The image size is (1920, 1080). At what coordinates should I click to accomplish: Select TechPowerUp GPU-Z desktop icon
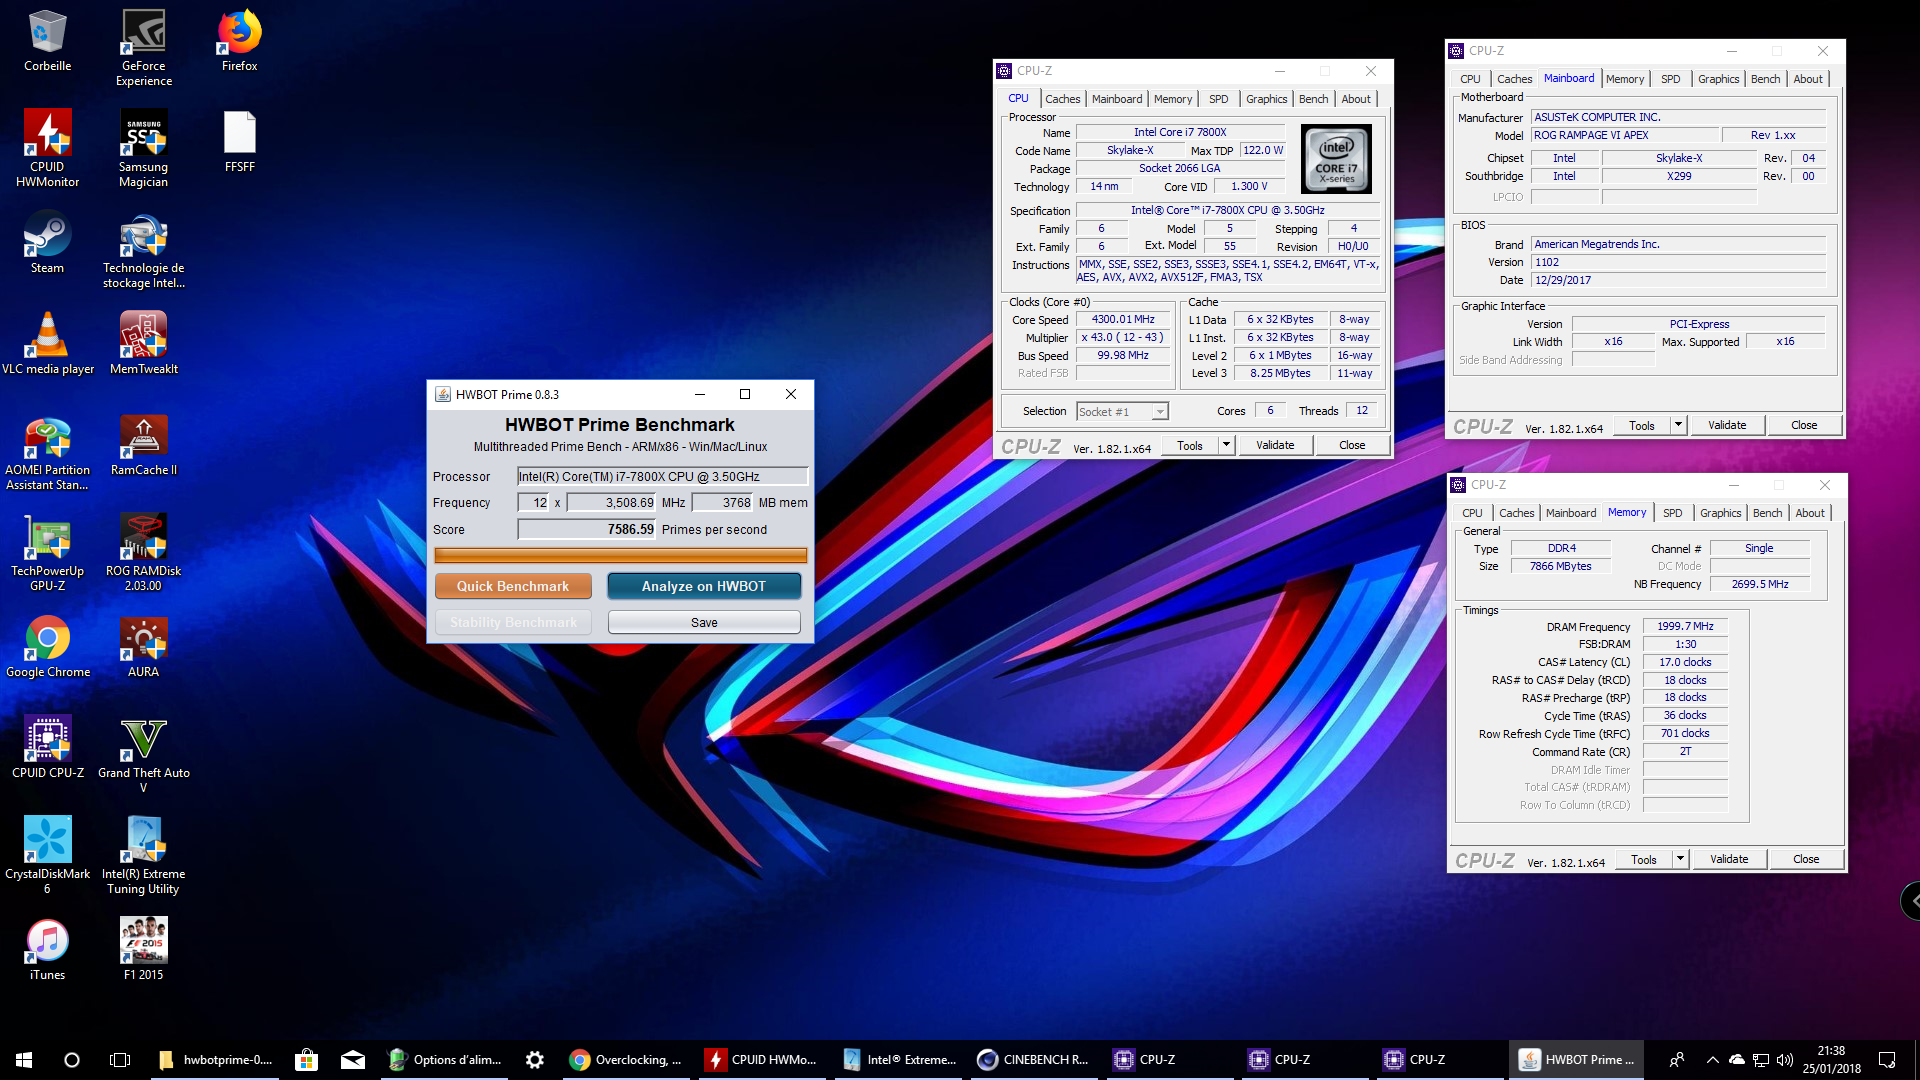[47, 552]
